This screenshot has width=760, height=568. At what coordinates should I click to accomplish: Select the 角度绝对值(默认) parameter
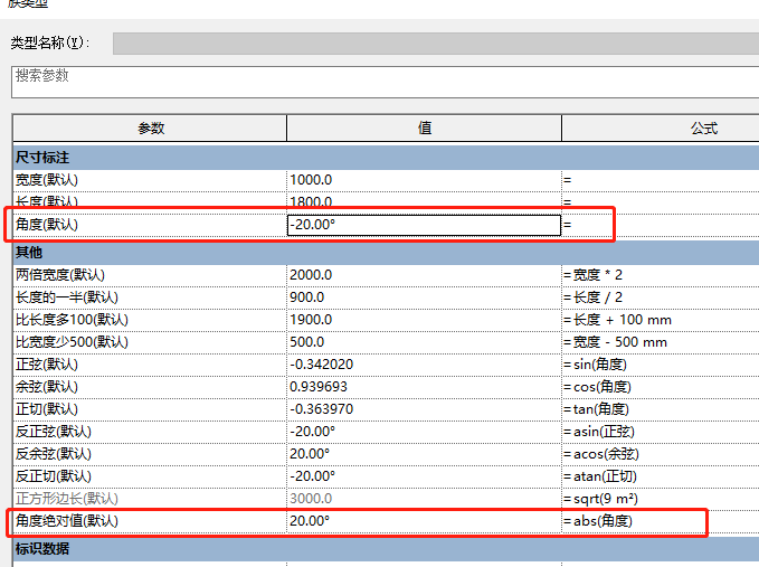(67, 521)
